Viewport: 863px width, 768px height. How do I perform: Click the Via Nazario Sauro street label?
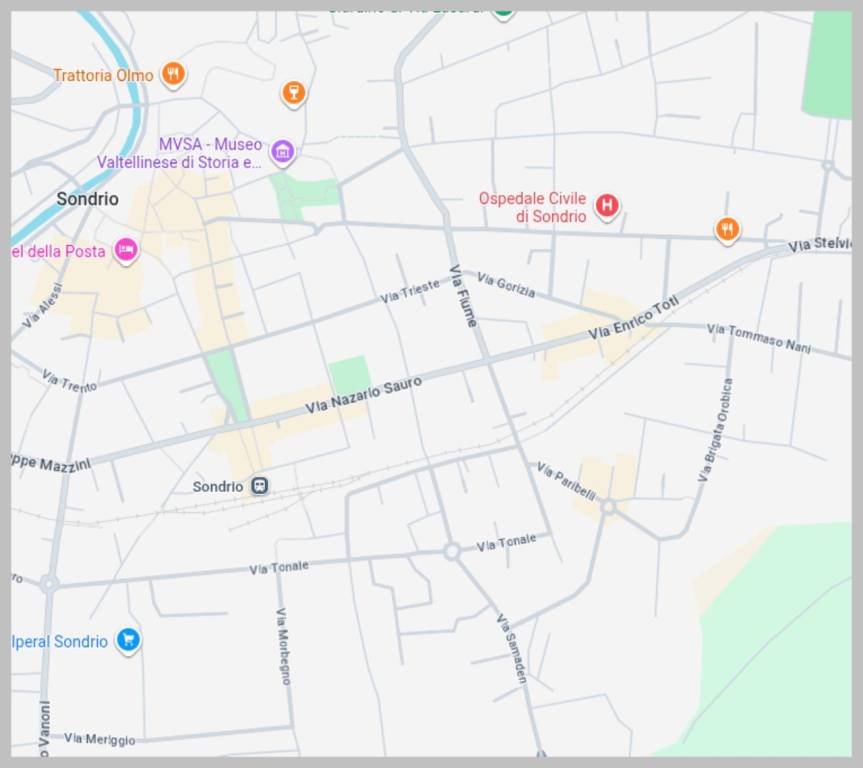tap(364, 395)
